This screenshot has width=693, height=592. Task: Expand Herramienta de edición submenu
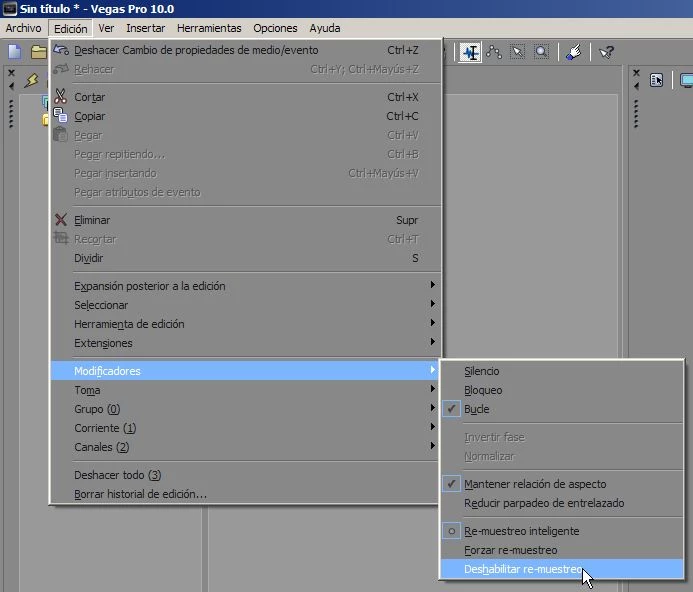click(246, 324)
